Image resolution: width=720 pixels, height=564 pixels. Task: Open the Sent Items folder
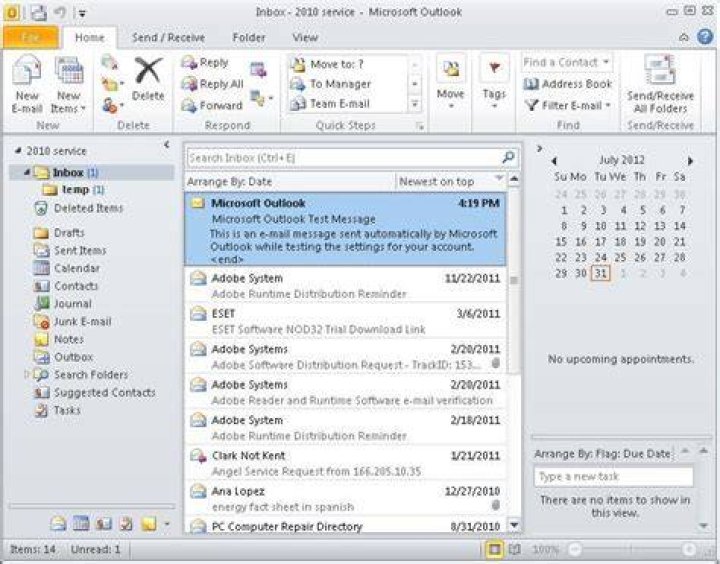[x=70, y=250]
